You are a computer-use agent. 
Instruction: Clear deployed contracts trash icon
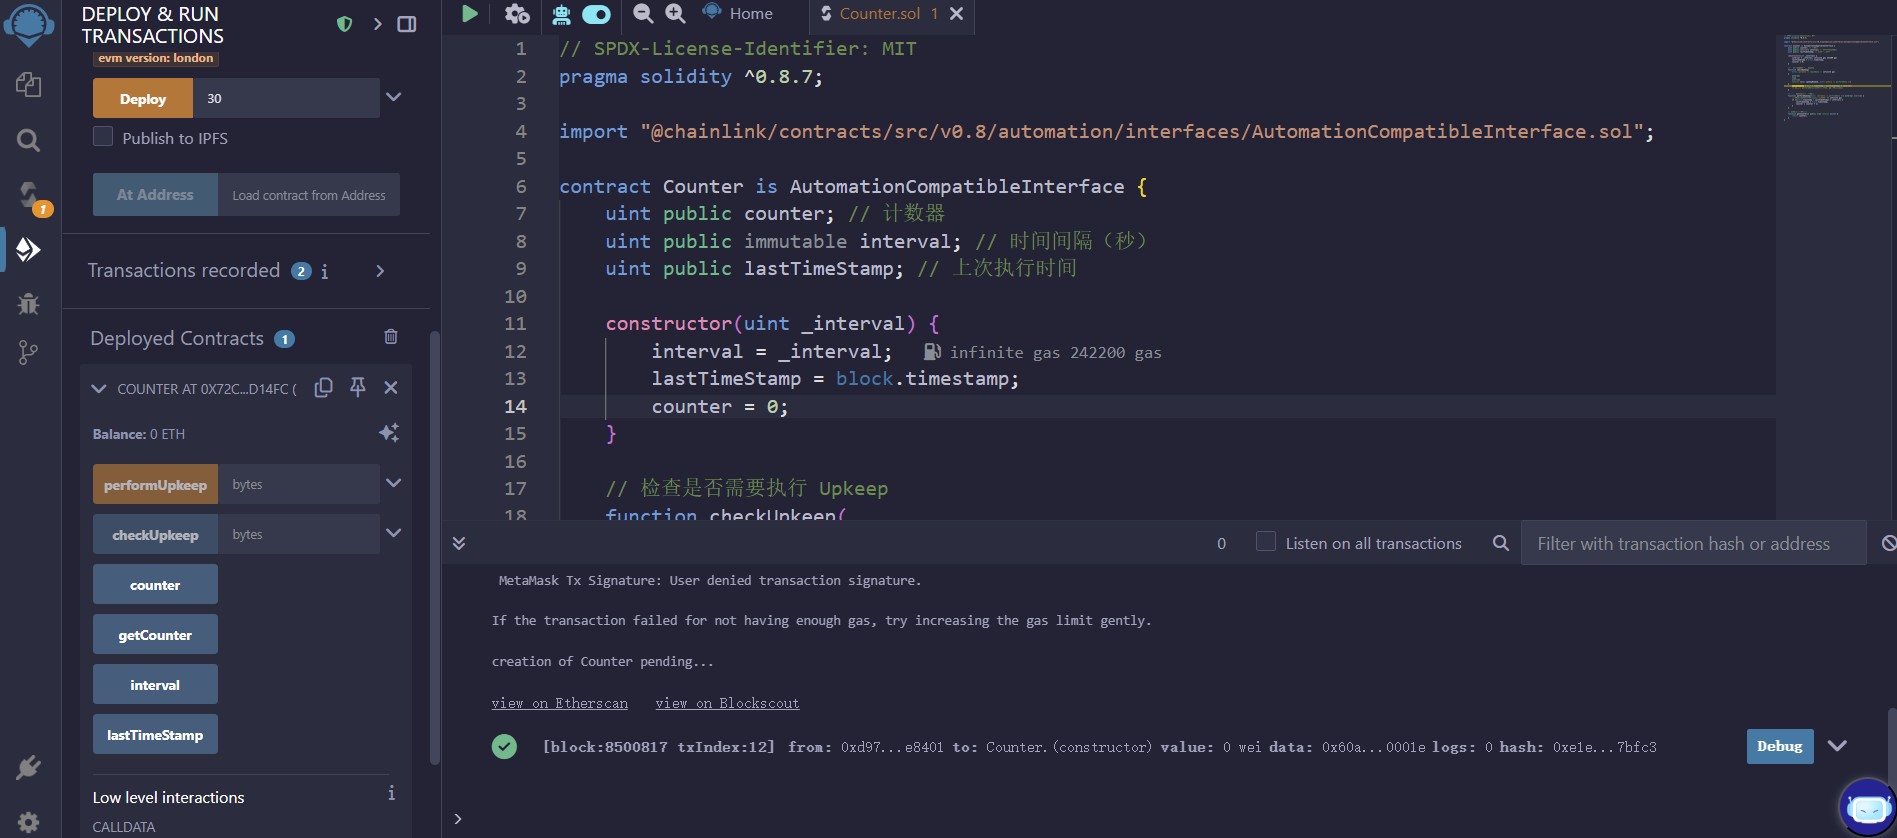tap(391, 337)
